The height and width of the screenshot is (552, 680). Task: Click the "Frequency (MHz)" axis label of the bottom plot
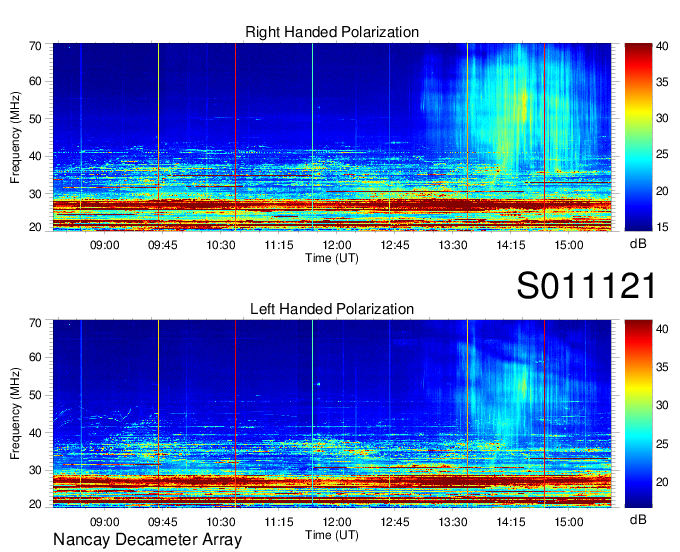15,414
